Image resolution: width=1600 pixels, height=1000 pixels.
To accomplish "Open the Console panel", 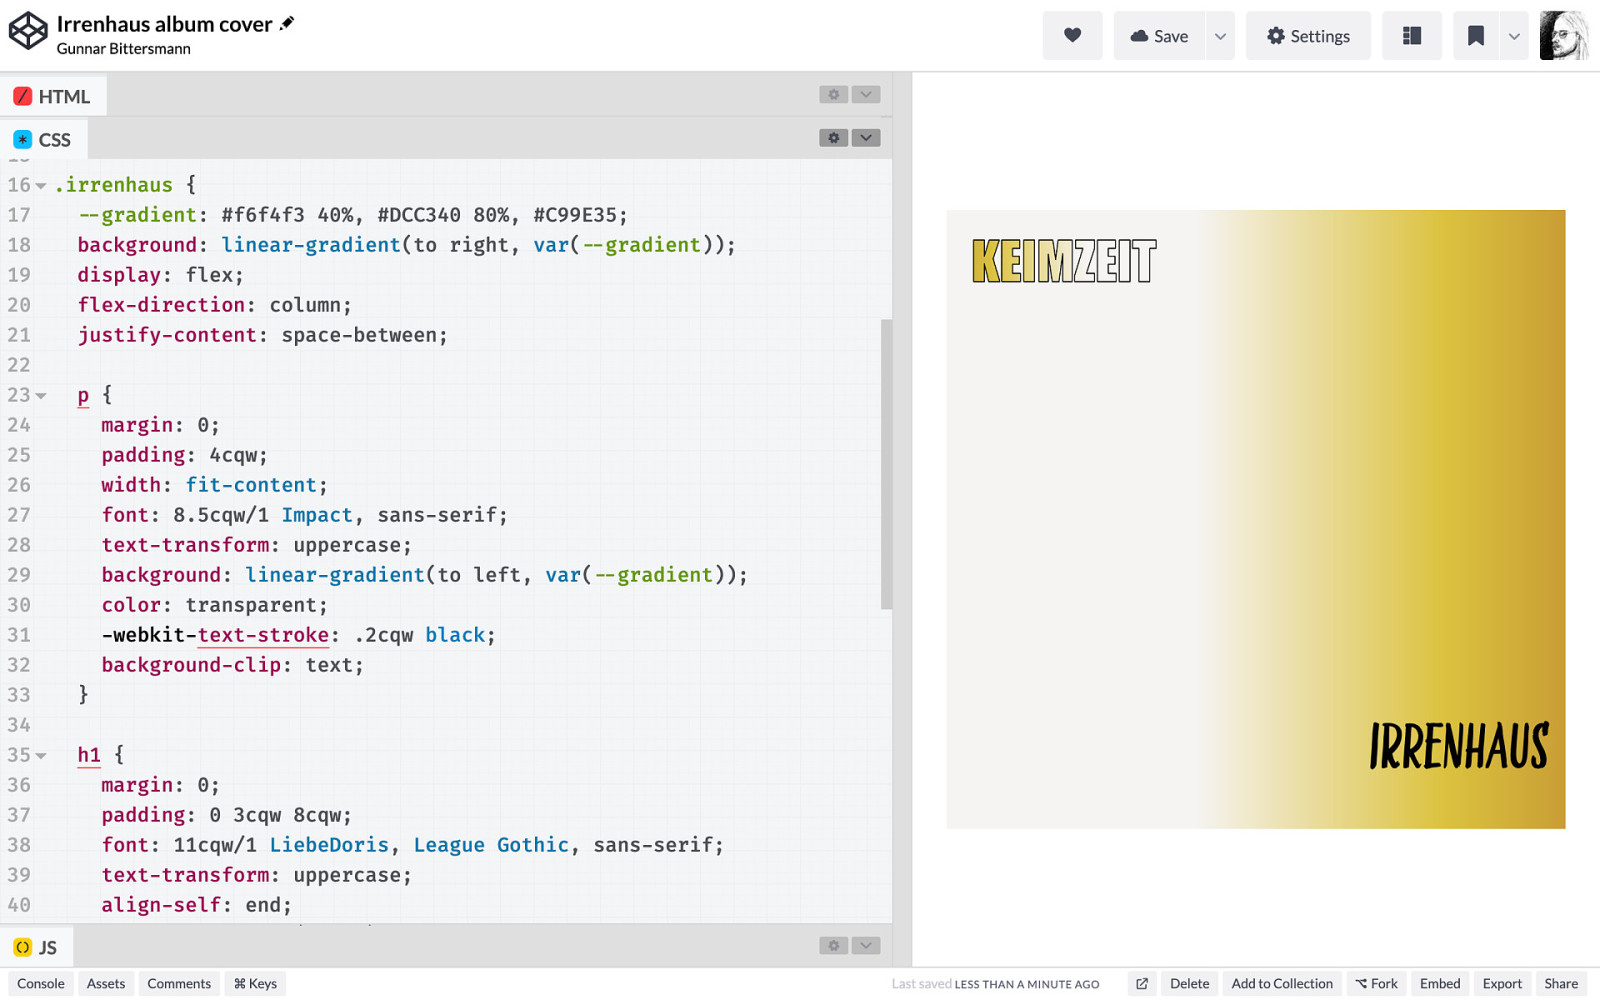I will [x=41, y=983].
